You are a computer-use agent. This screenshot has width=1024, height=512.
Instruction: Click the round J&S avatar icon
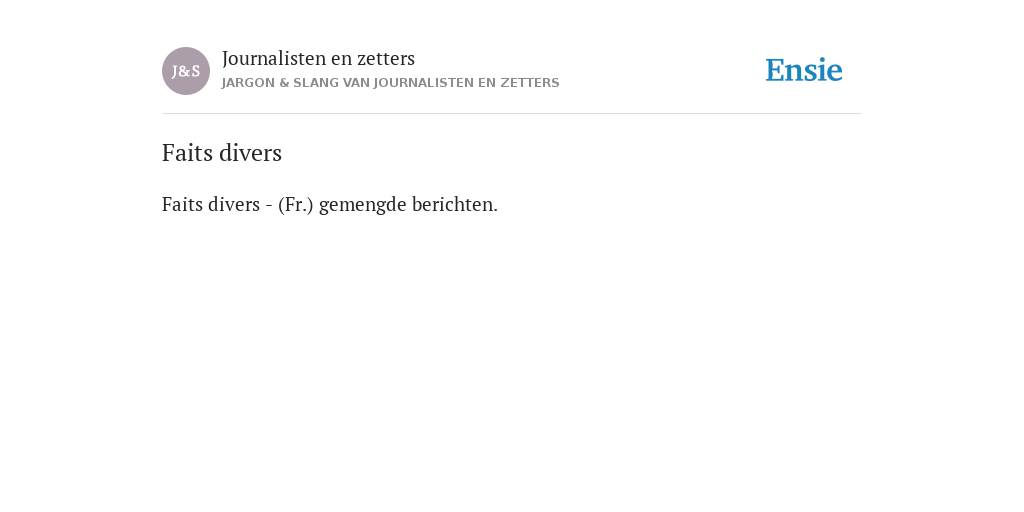tap(185, 71)
